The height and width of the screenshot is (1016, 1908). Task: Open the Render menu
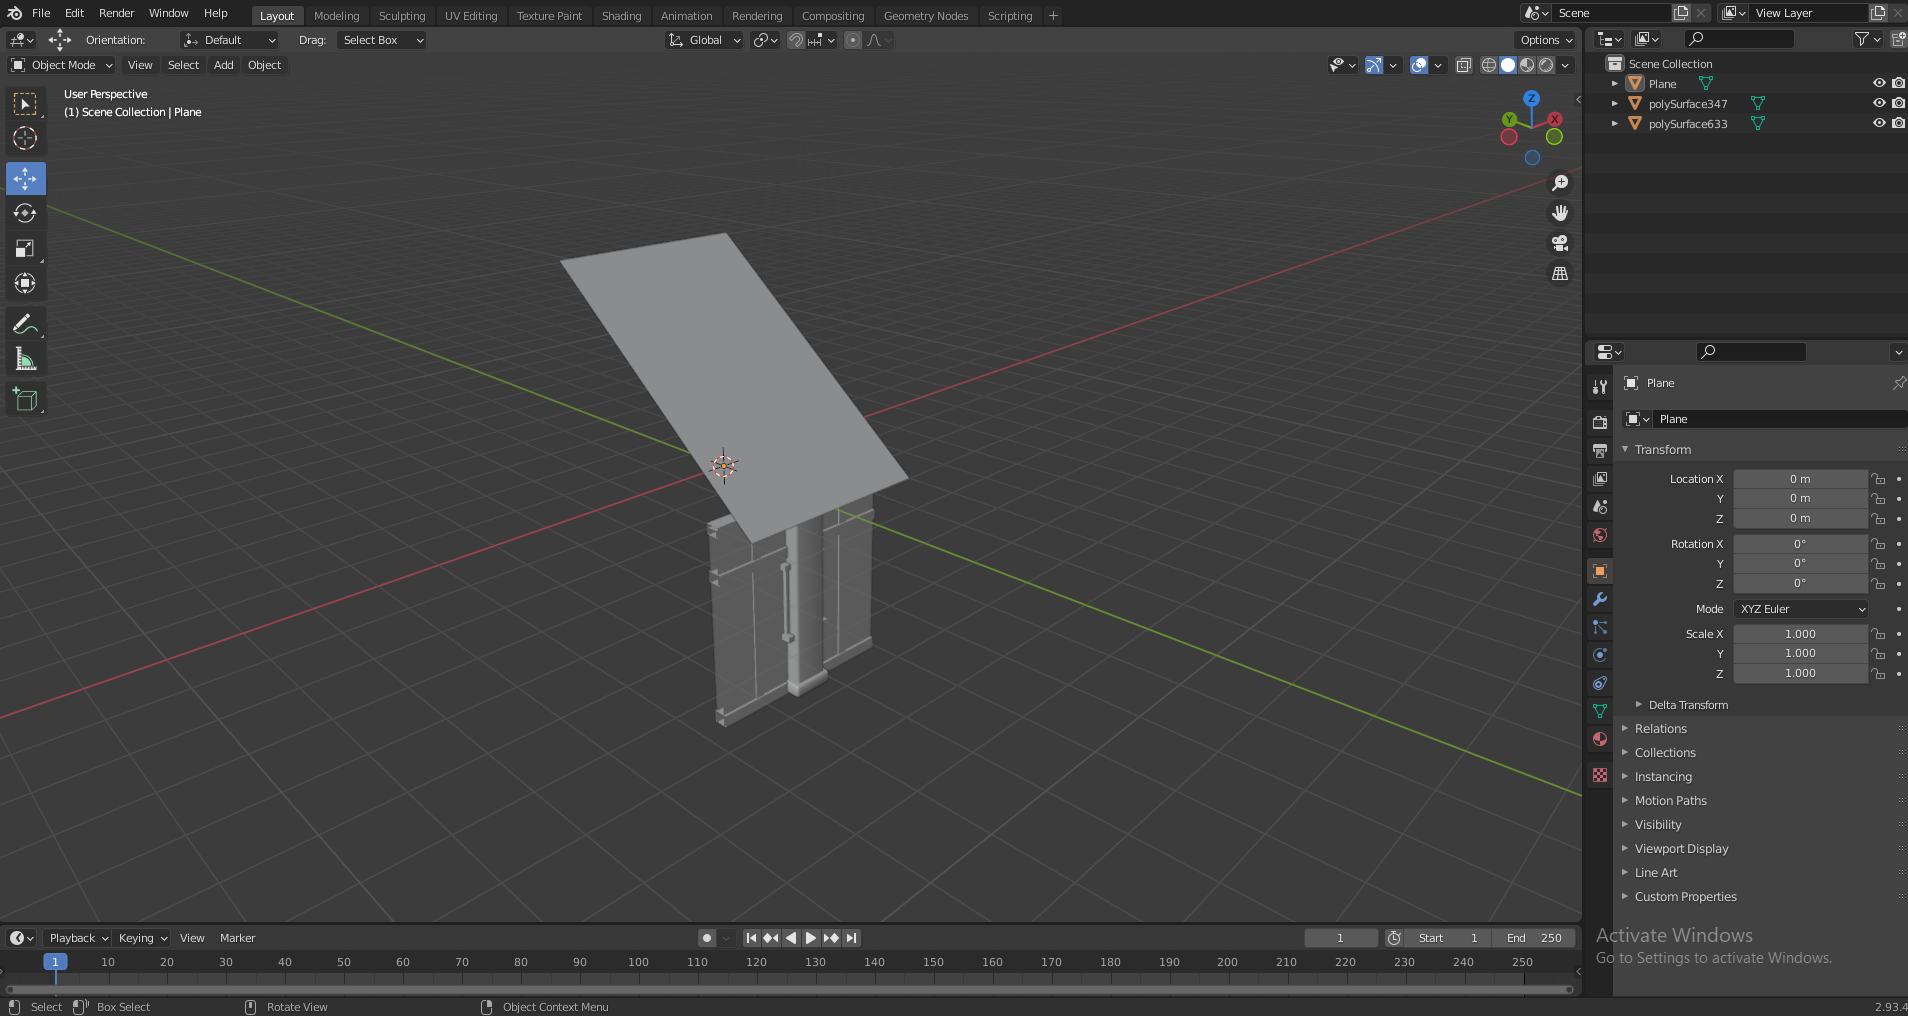tap(116, 13)
